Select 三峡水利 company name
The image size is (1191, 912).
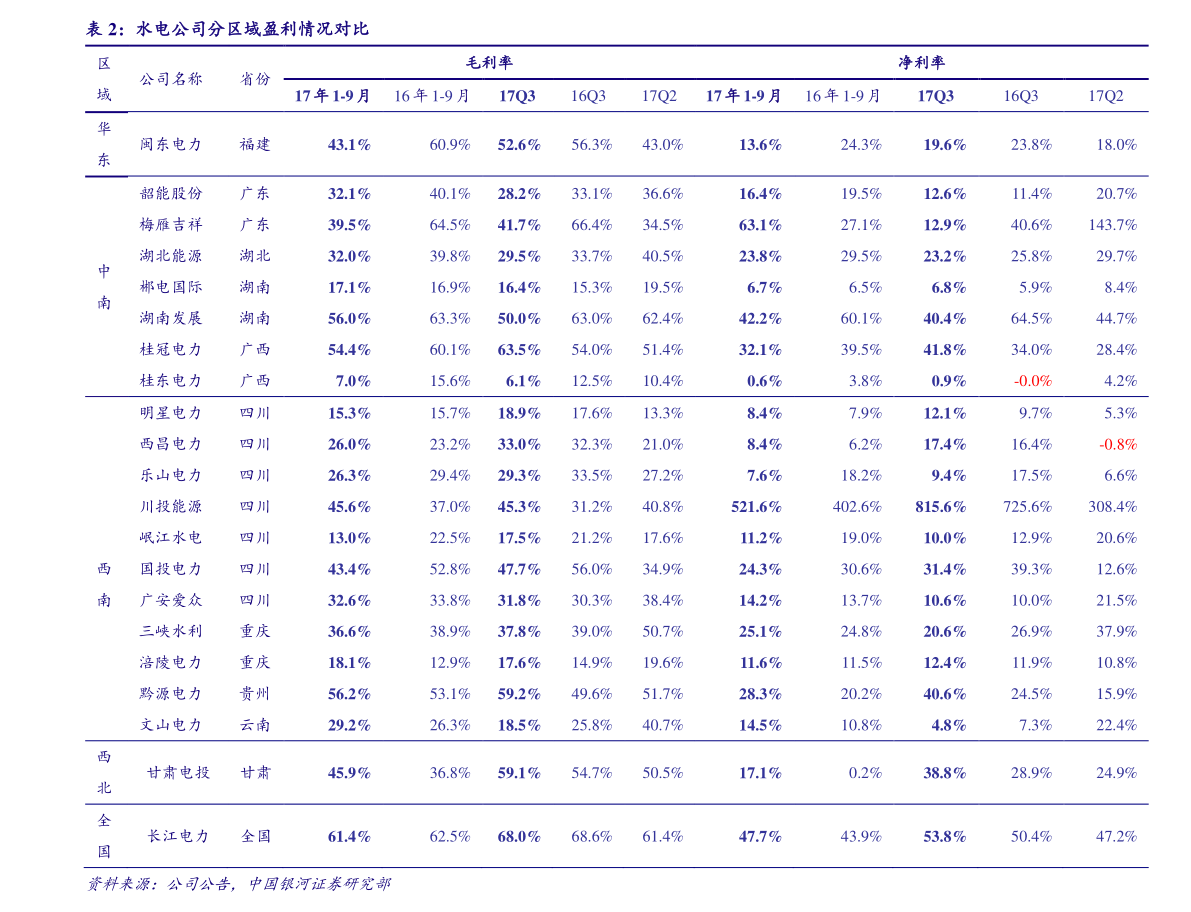(171, 631)
